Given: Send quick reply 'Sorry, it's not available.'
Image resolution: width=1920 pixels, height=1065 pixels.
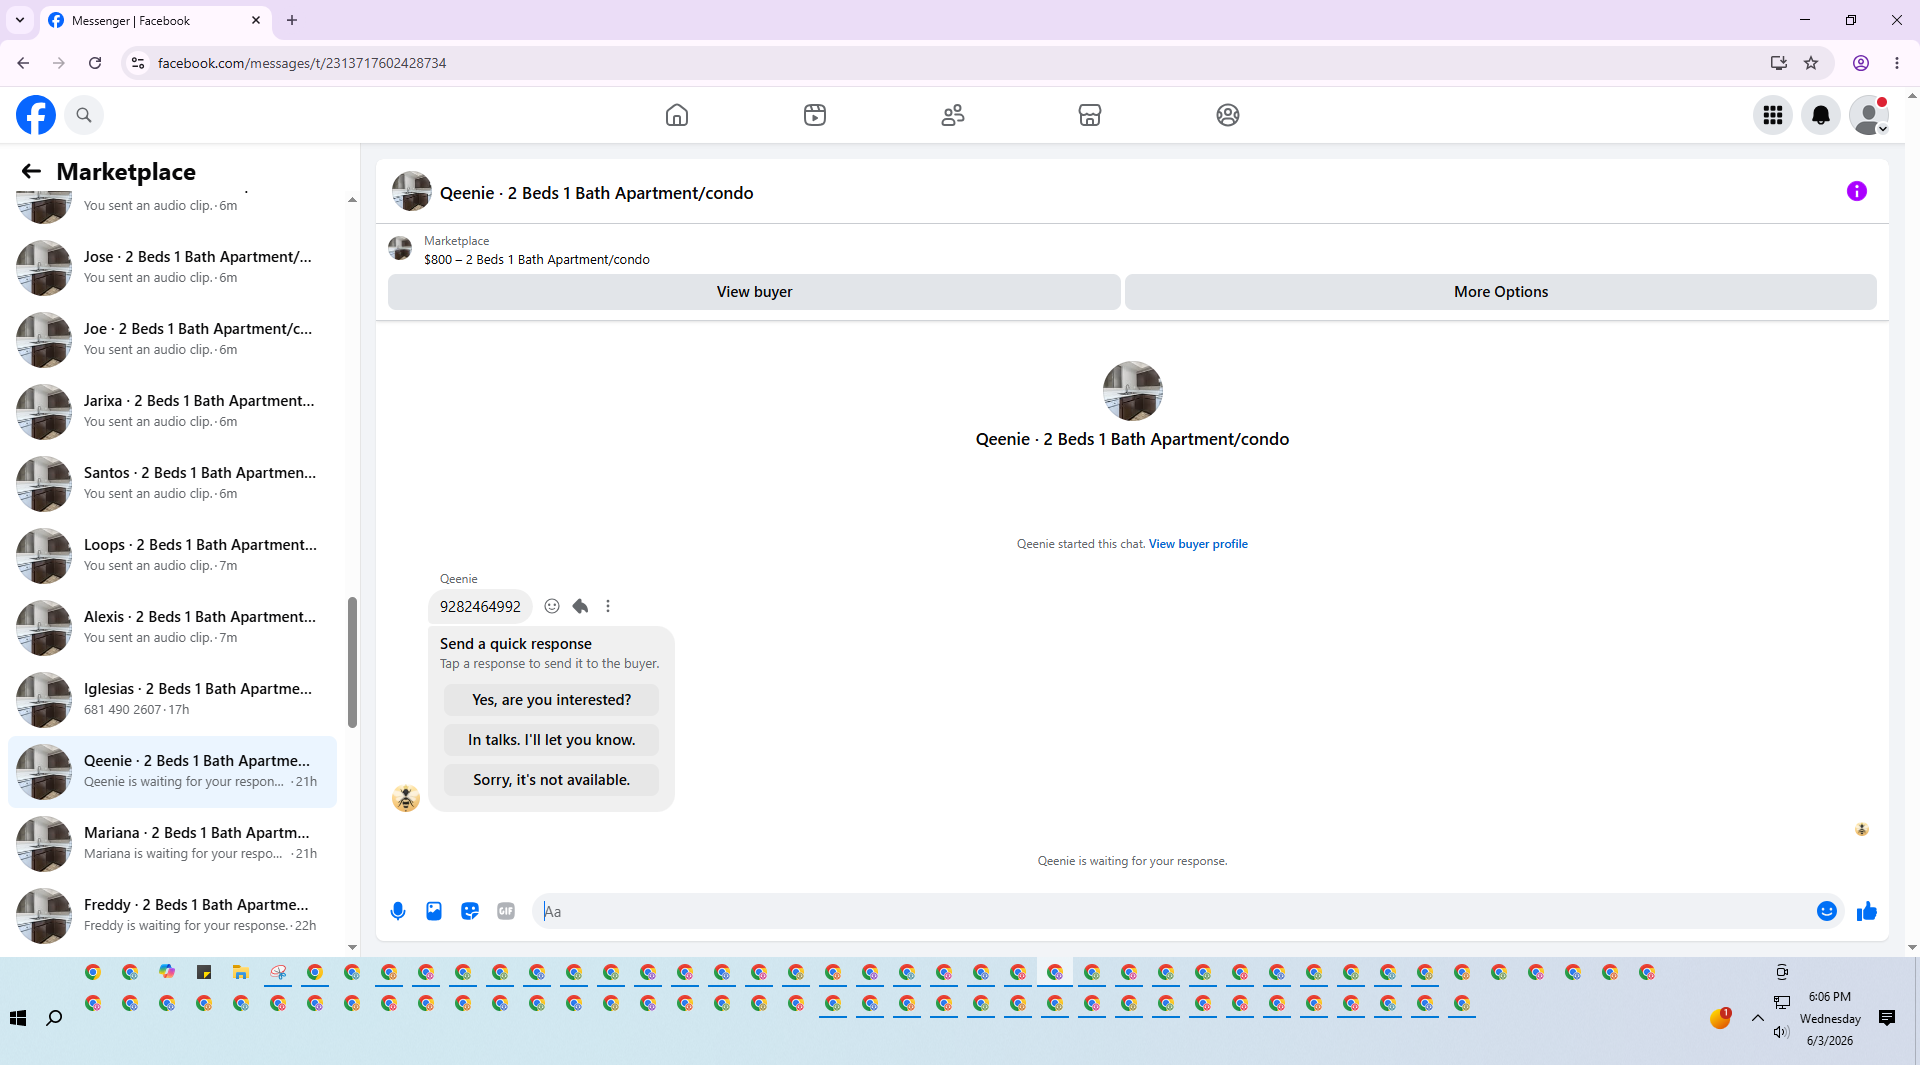Looking at the screenshot, I should pyautogui.click(x=552, y=780).
